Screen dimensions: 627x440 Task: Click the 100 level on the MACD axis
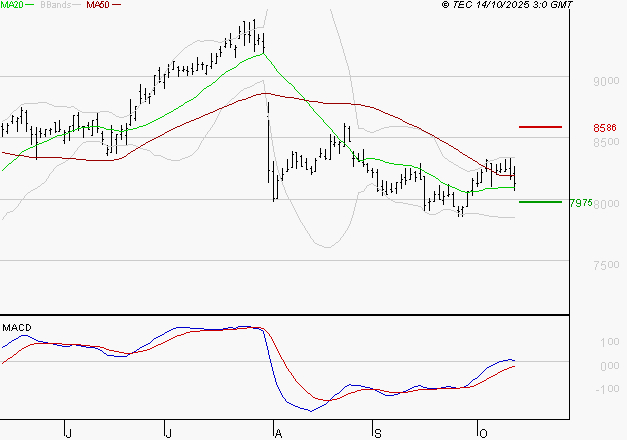pos(609,343)
